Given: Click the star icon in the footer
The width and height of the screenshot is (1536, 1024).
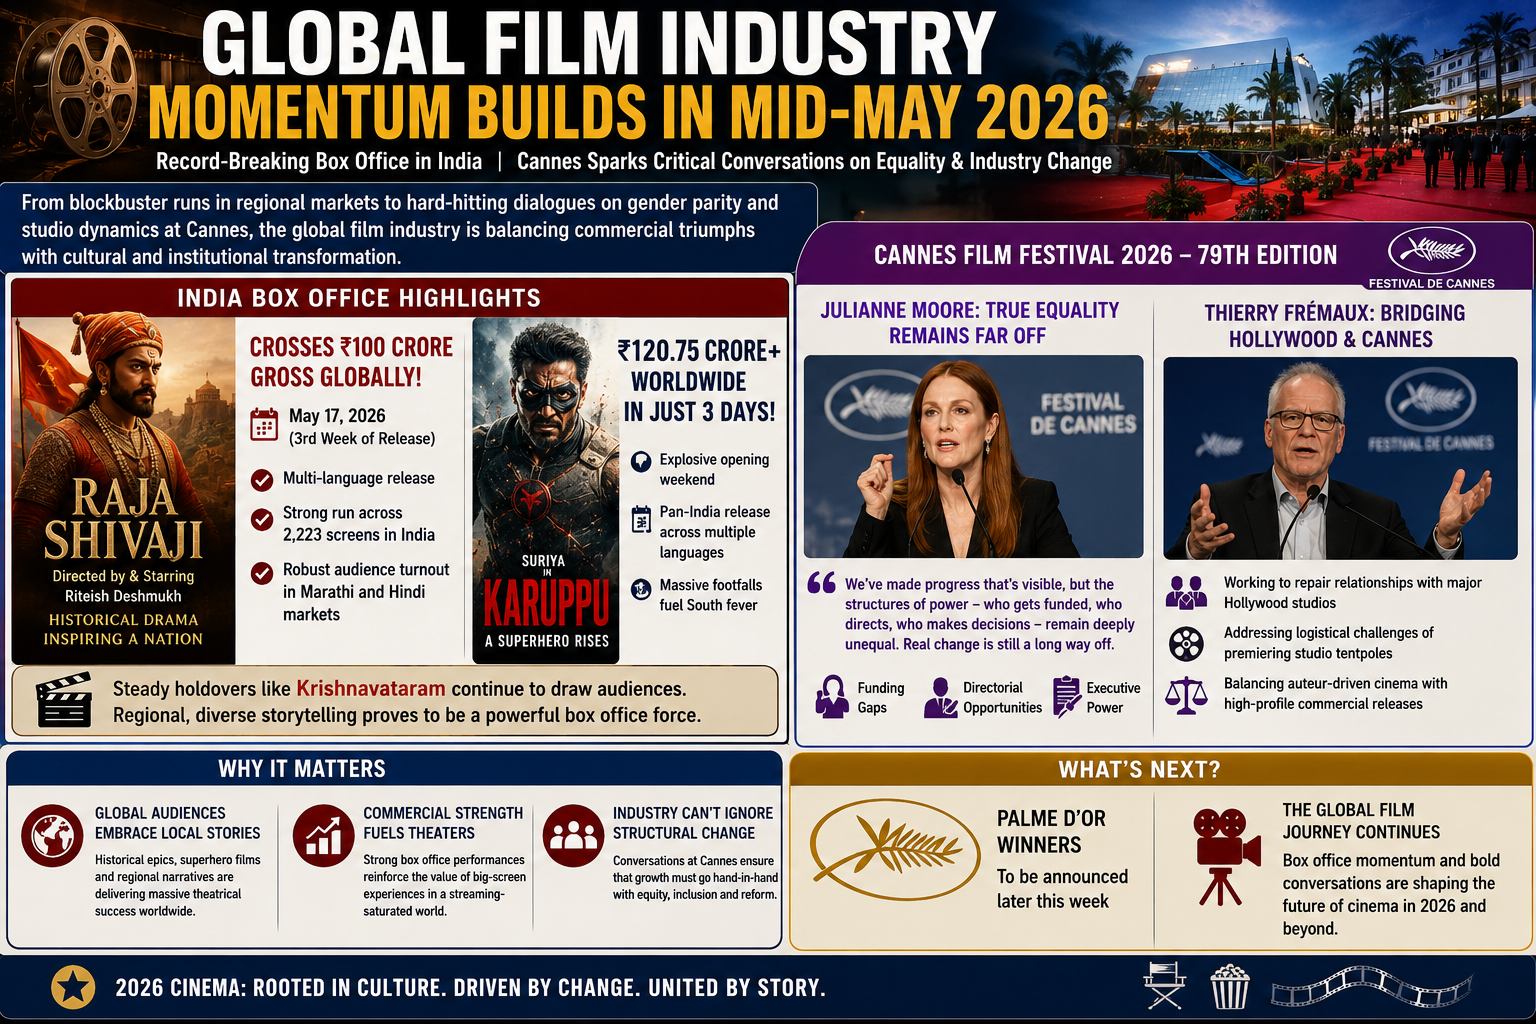Looking at the screenshot, I should tap(73, 988).
